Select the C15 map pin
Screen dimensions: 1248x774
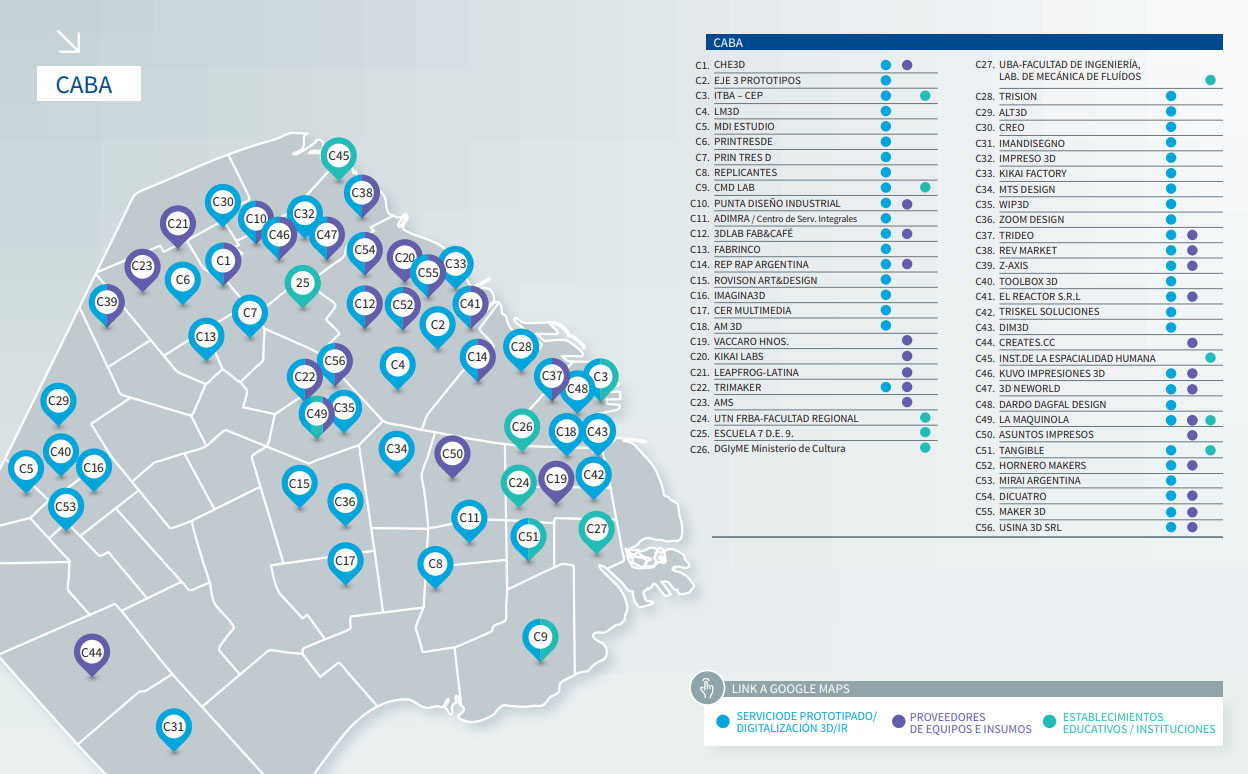click(x=299, y=486)
